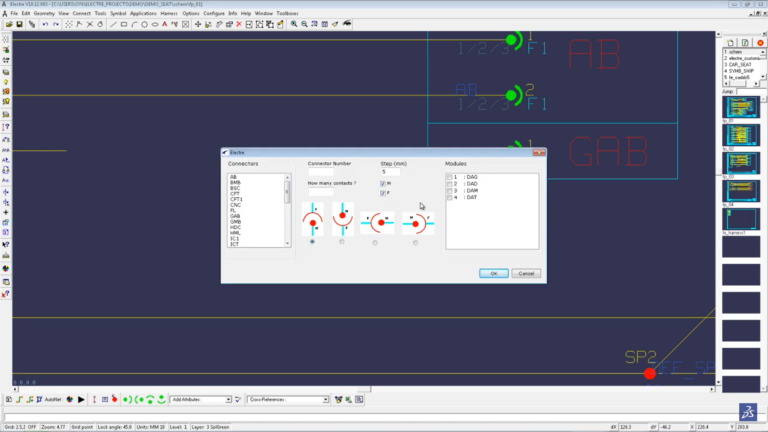Select the Rectangle drawing tool

124,24
